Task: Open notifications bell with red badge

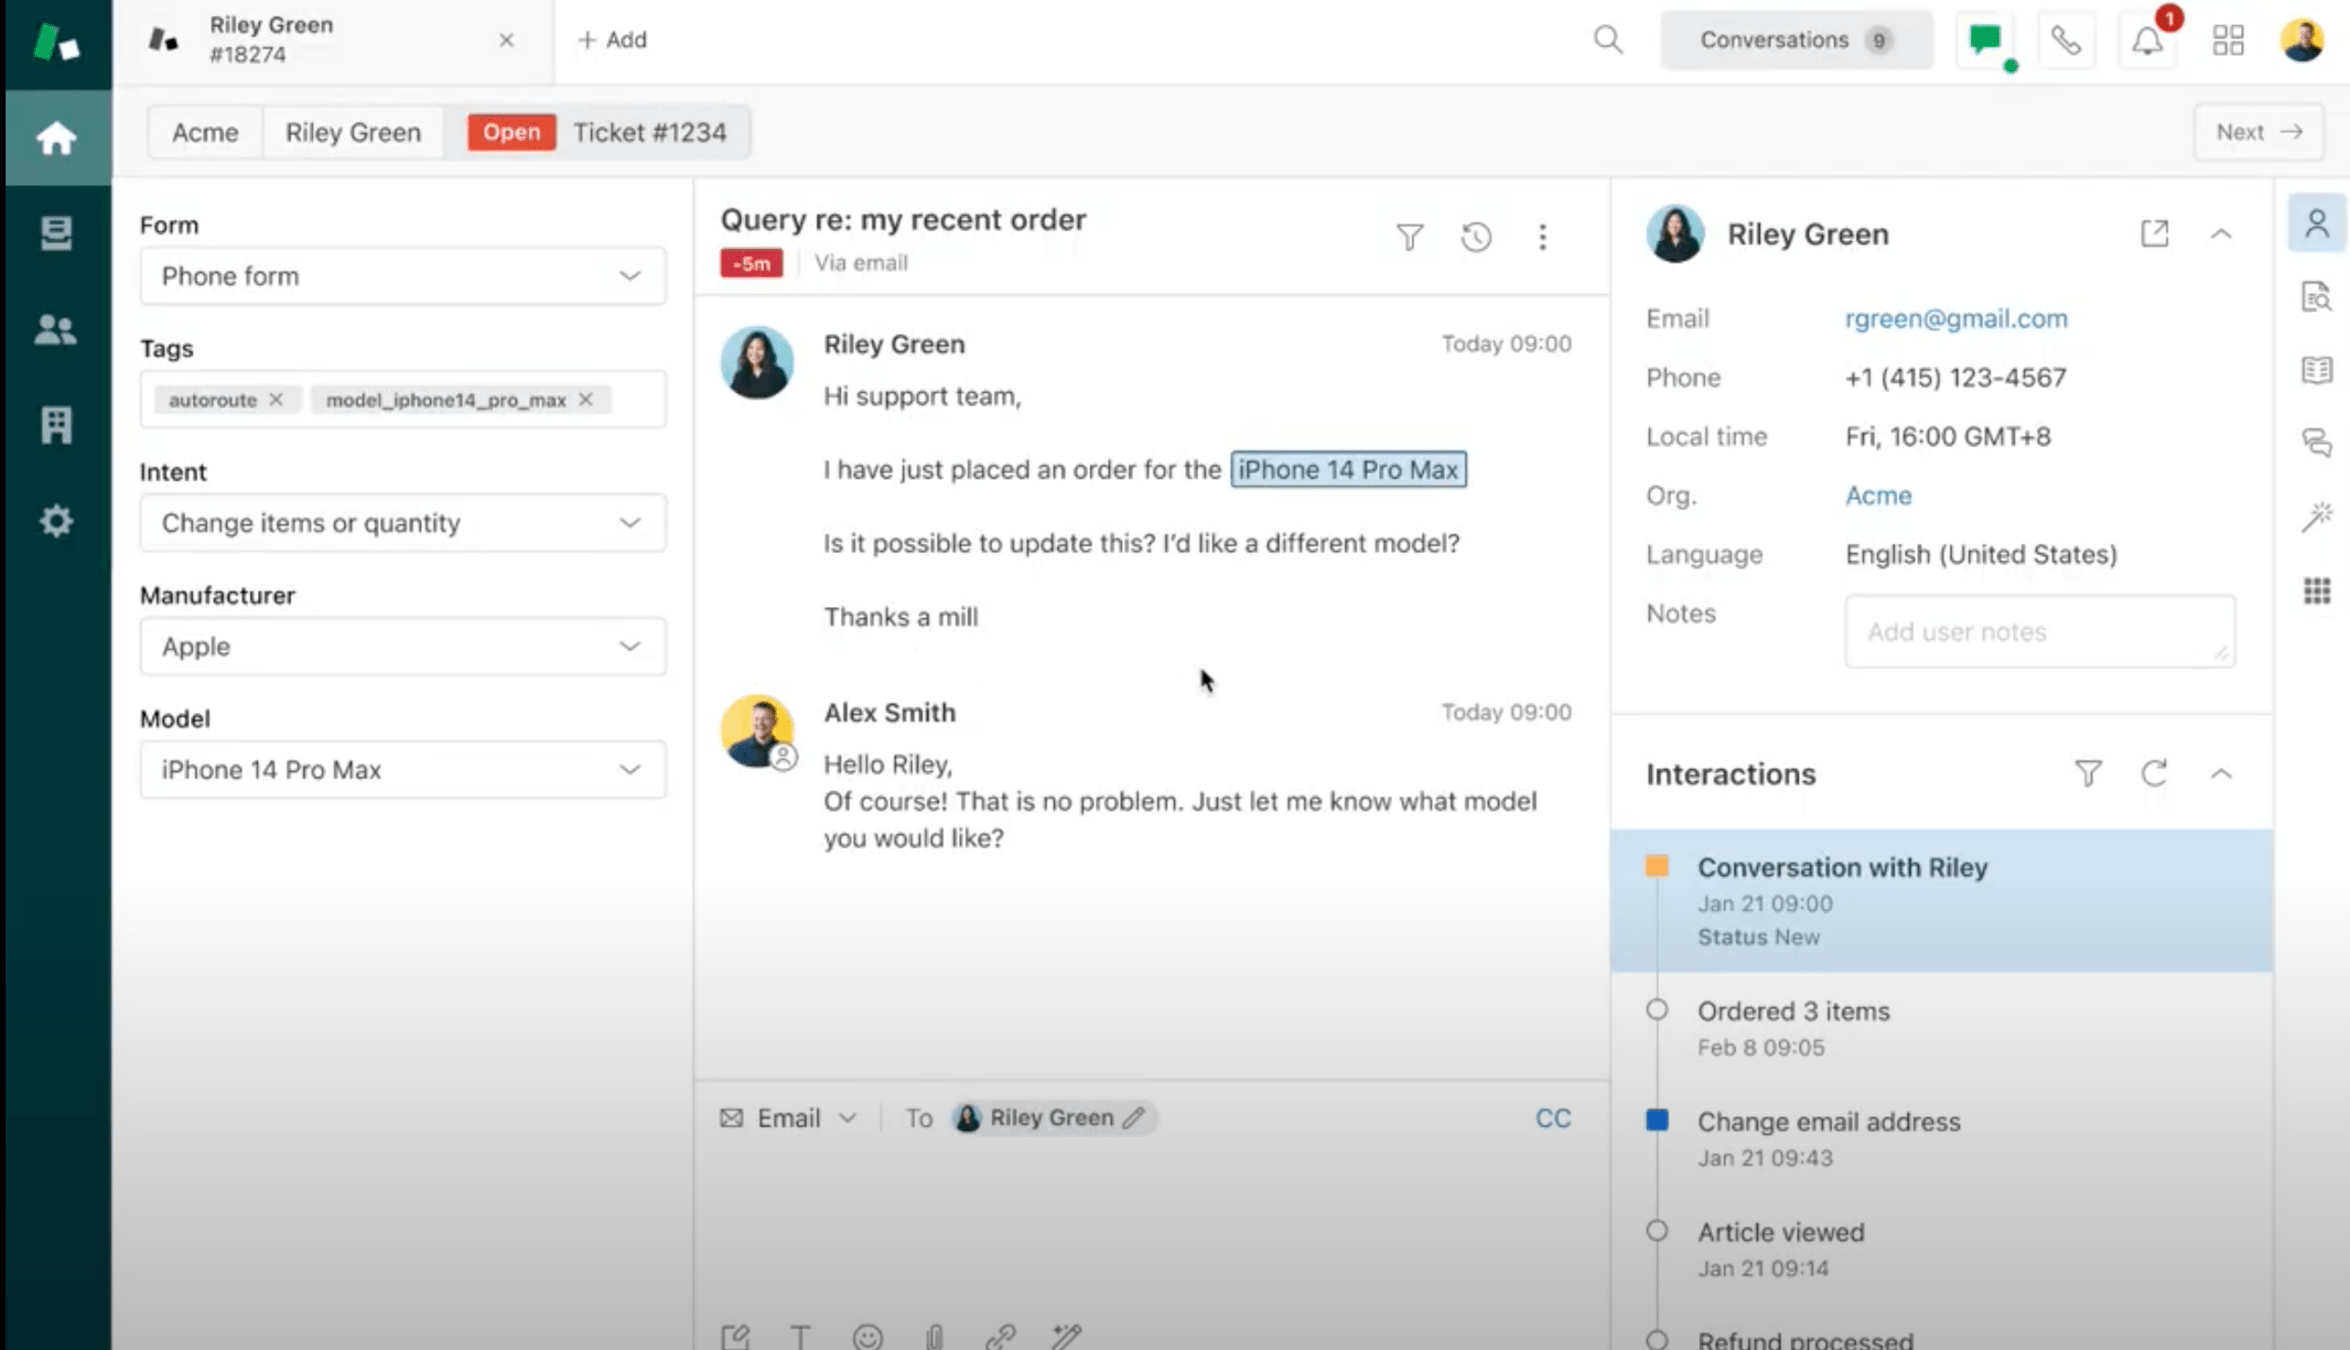Action: point(2147,41)
